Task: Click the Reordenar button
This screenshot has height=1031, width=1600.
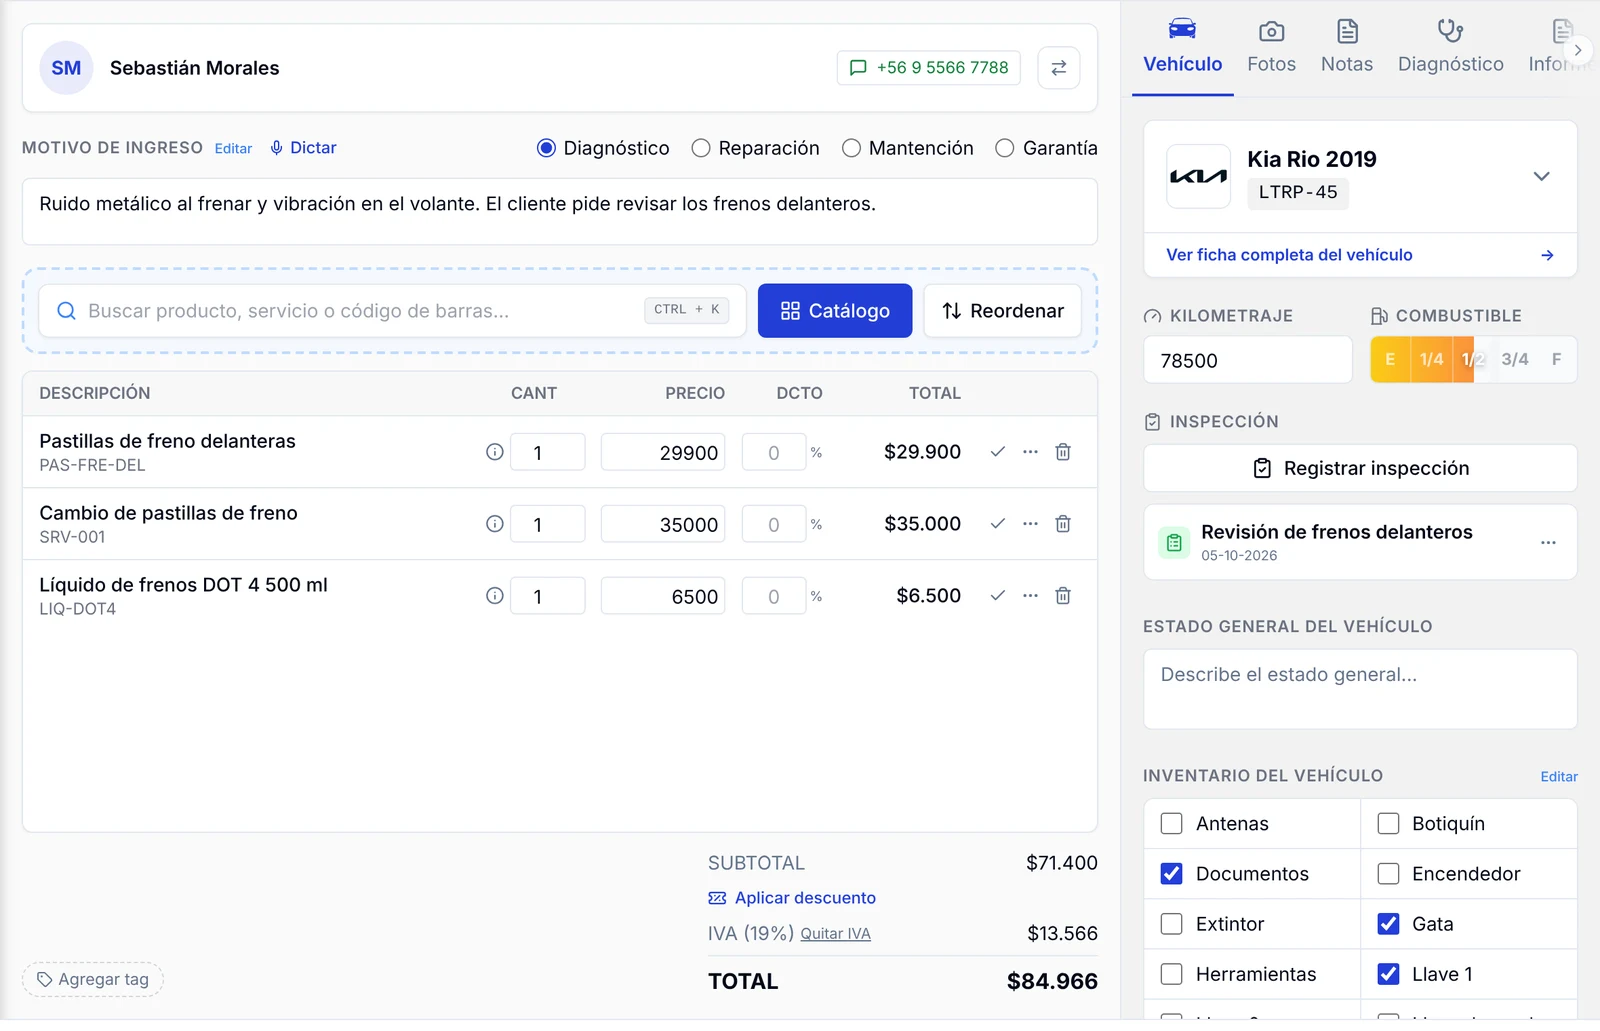Action: pos(1002,311)
